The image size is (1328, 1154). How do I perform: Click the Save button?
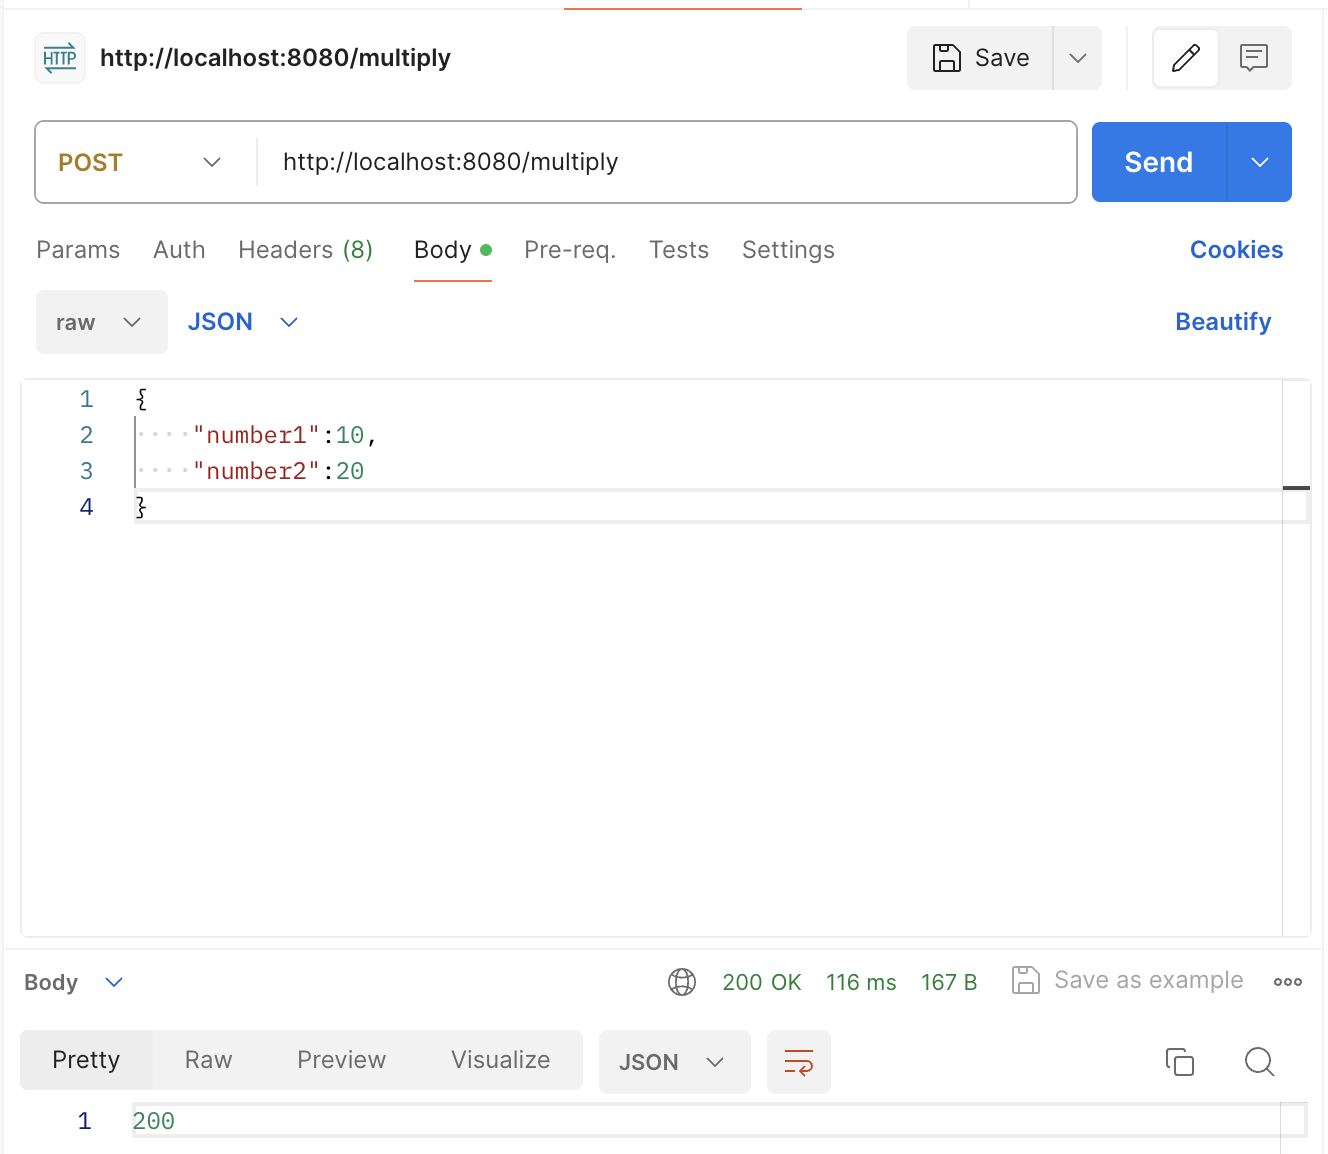click(x=980, y=58)
